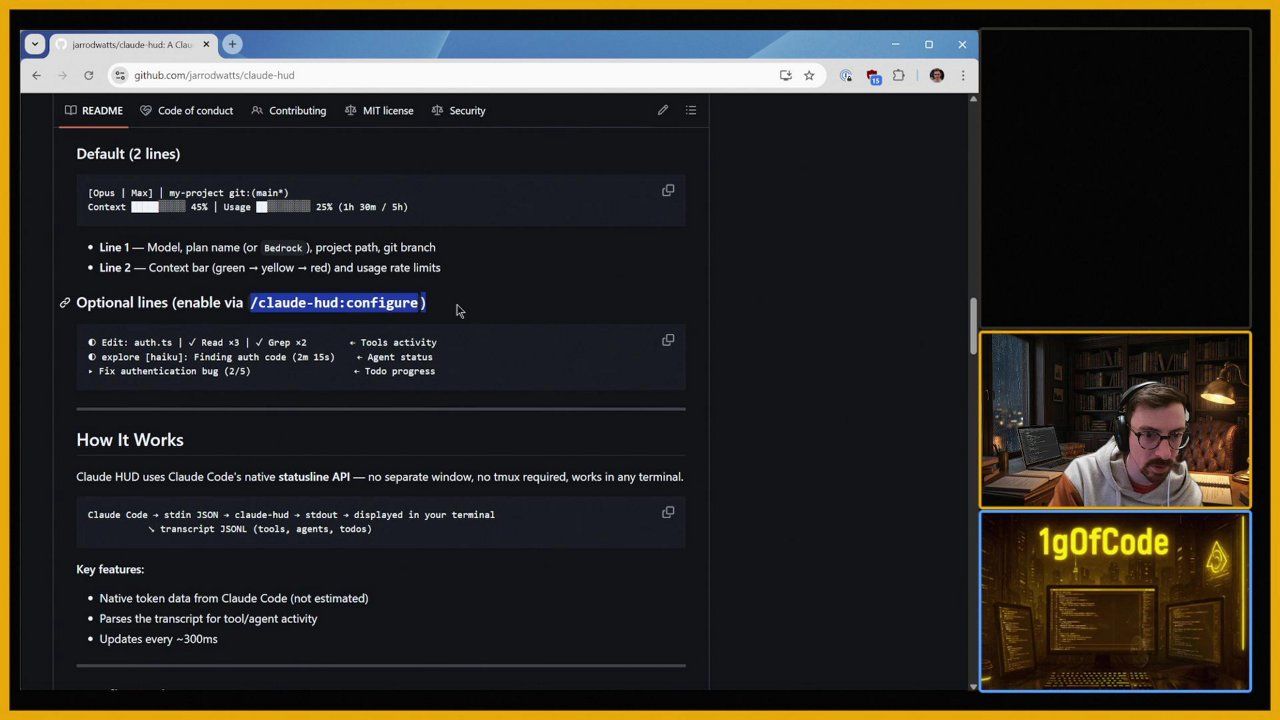Screen dimensions: 1280x720
Task: Click the heading anchor link icon beside Optional lines
Action: click(x=65, y=303)
